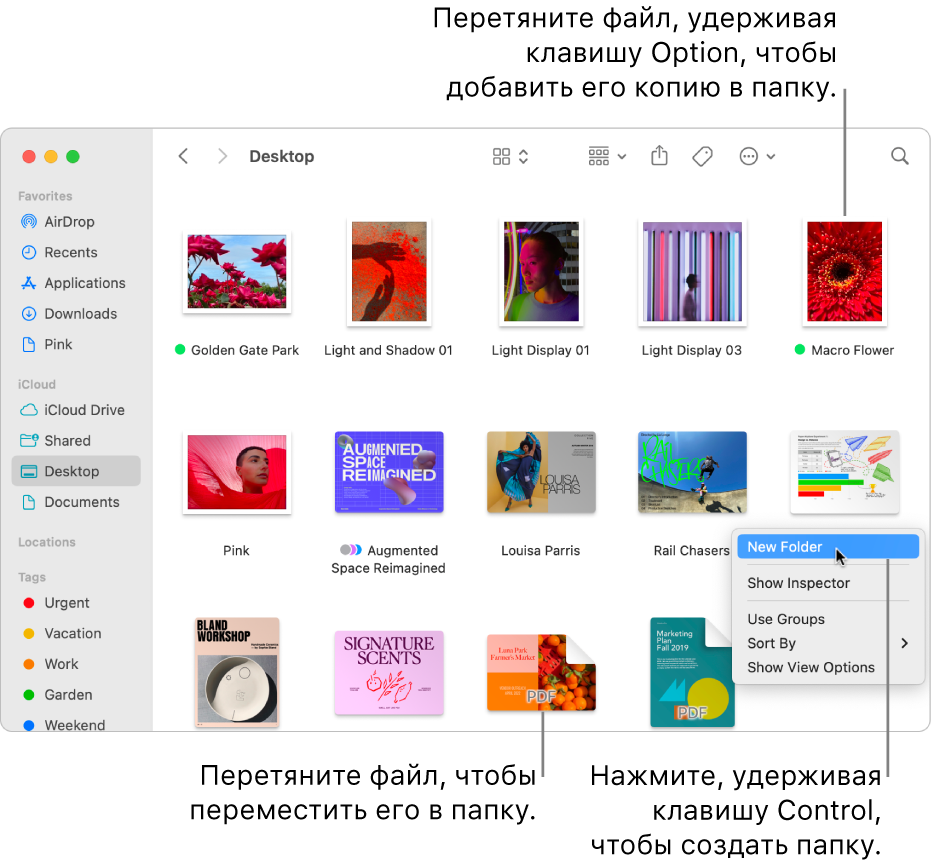Open Finder search magnifier
The image size is (931, 865).
pos(899,156)
